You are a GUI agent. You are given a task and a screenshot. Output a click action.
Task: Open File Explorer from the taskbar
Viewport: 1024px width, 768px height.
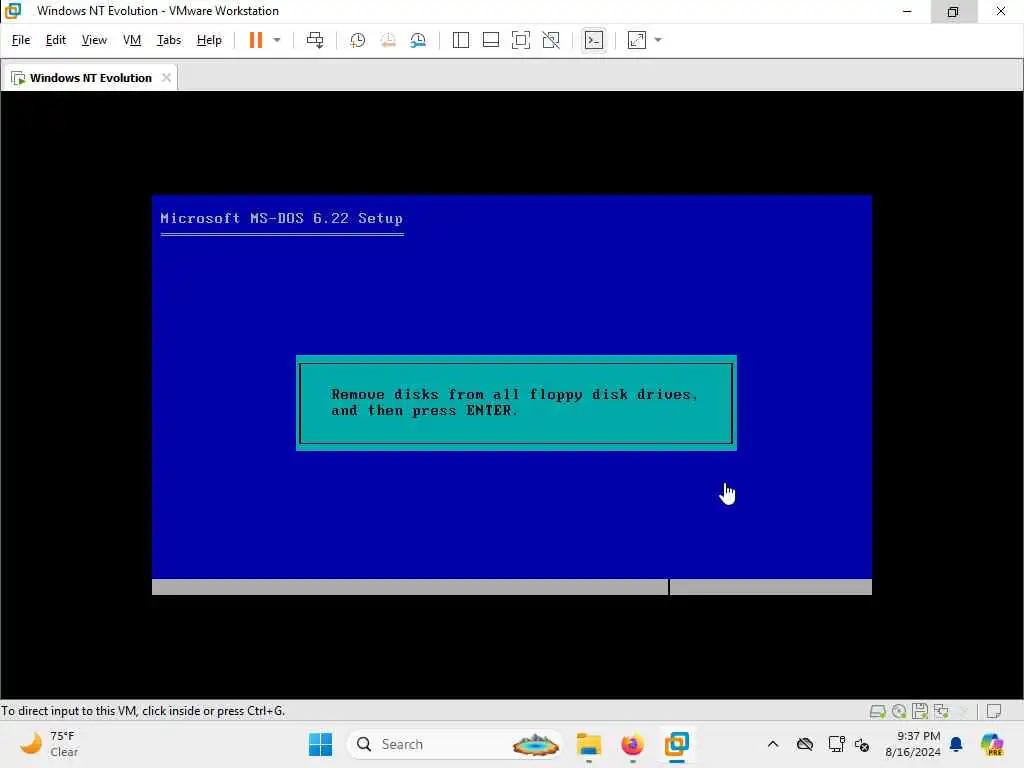[588, 744]
